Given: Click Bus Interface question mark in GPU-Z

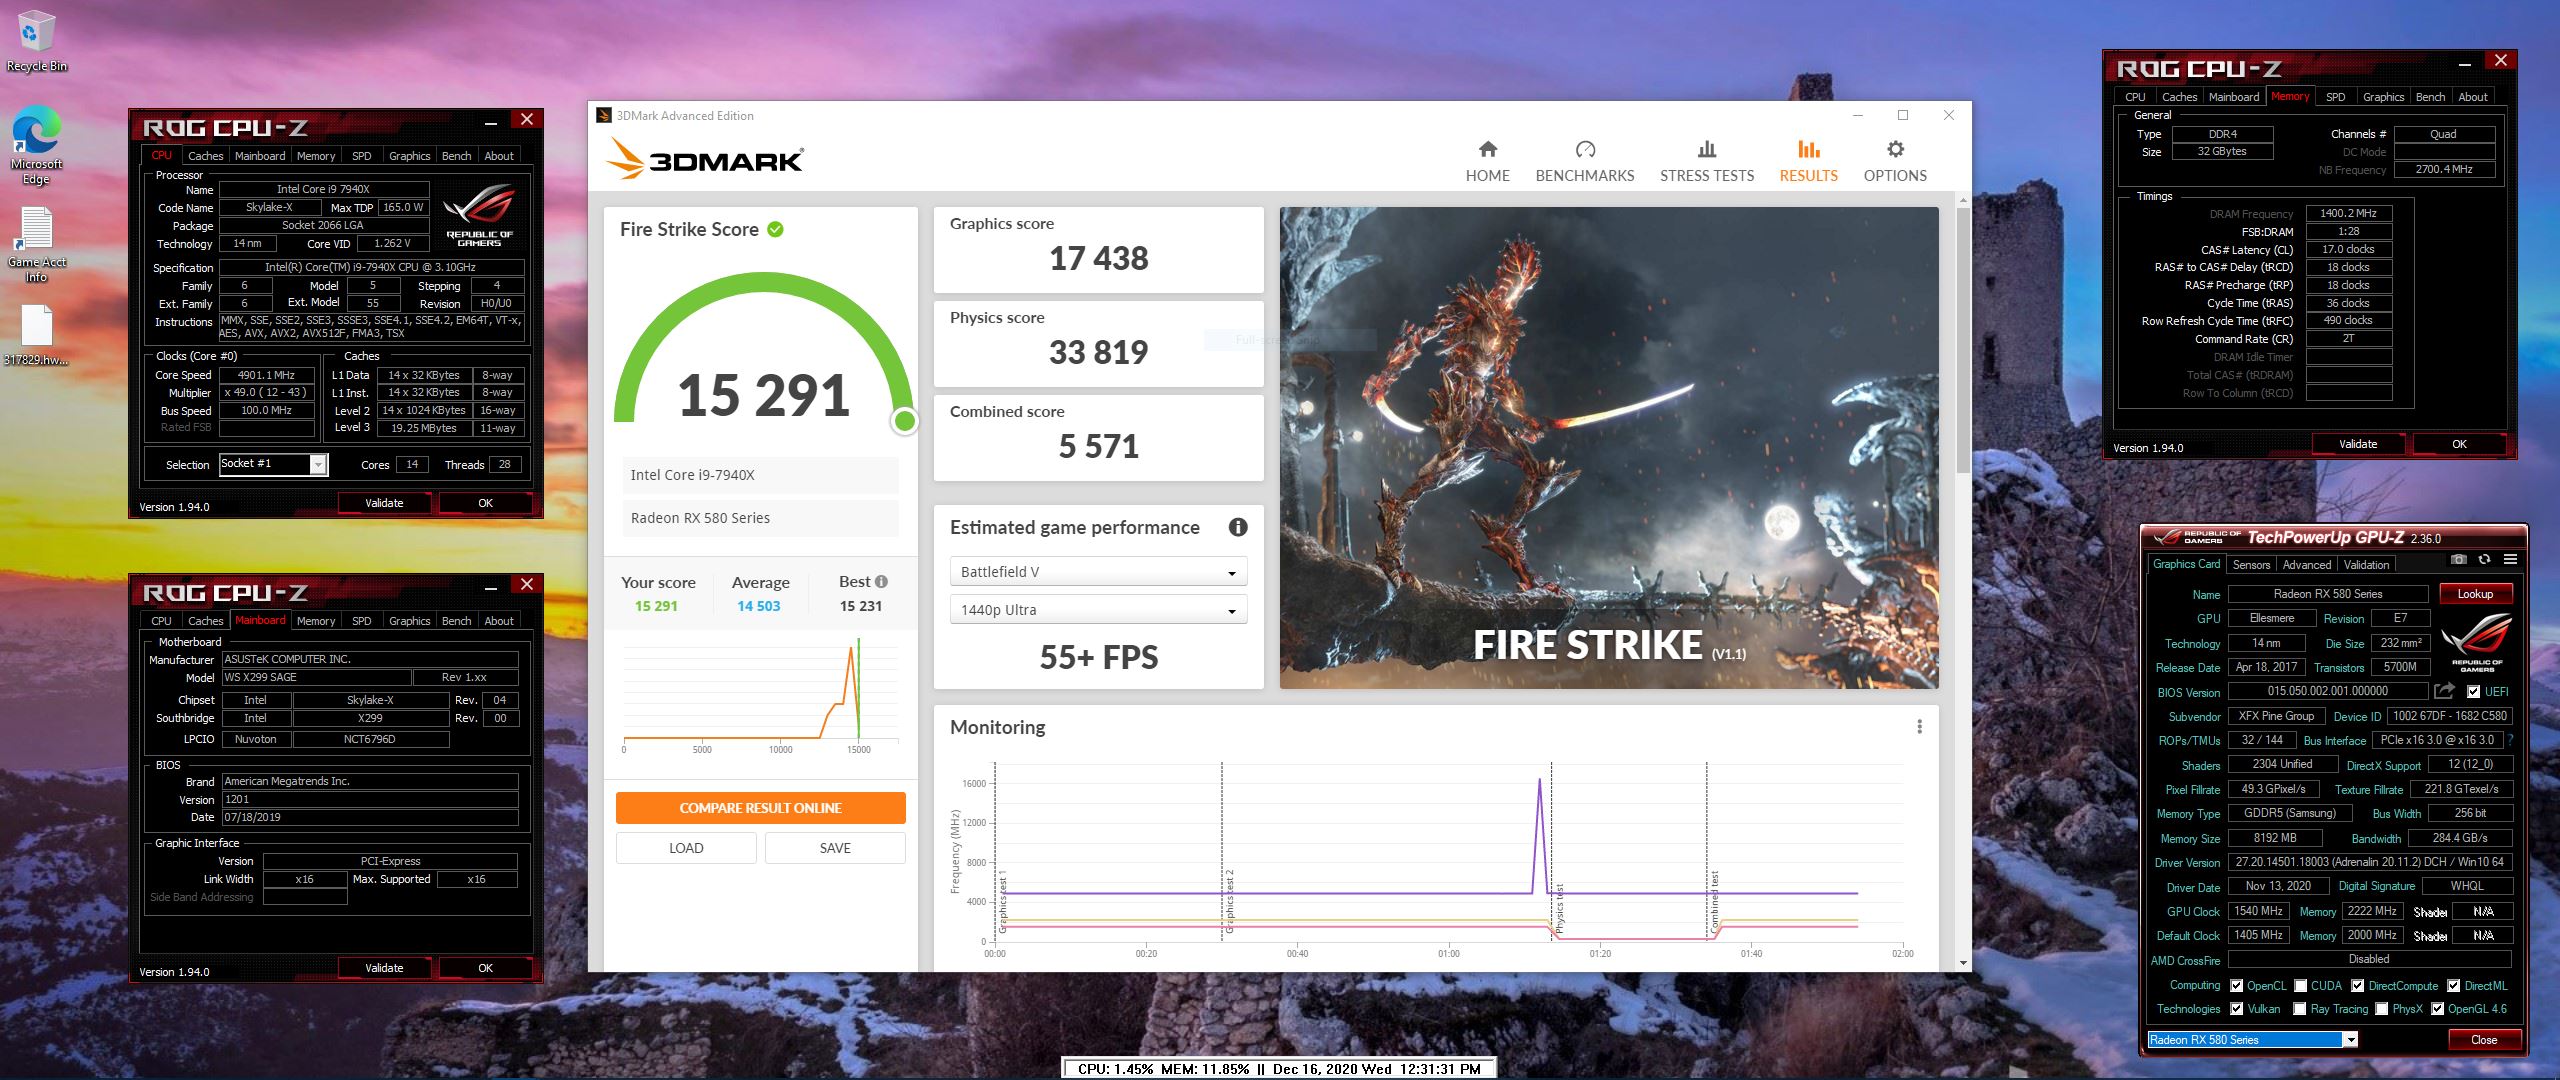Looking at the screenshot, I should pos(2510,740).
